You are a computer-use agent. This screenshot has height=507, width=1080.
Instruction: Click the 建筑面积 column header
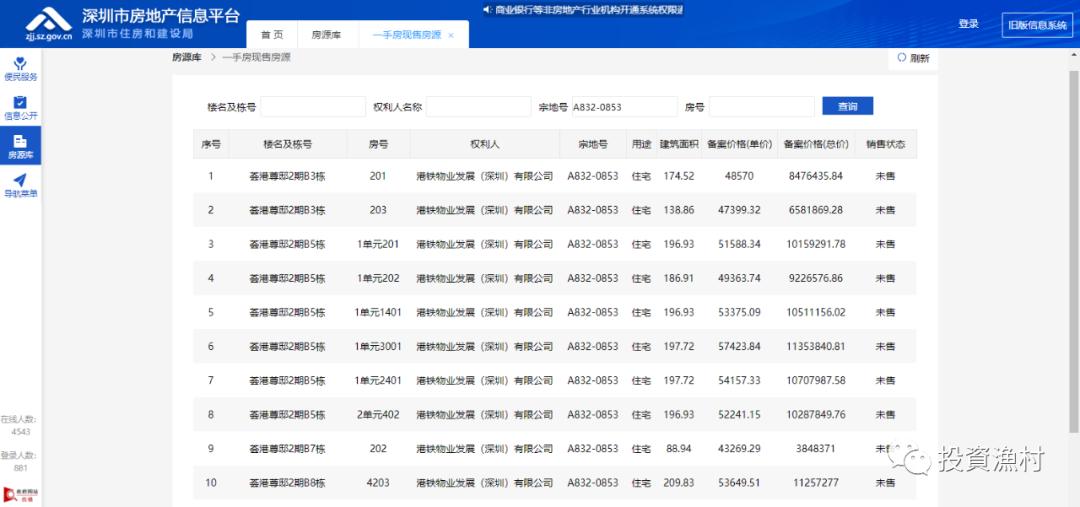click(679, 145)
